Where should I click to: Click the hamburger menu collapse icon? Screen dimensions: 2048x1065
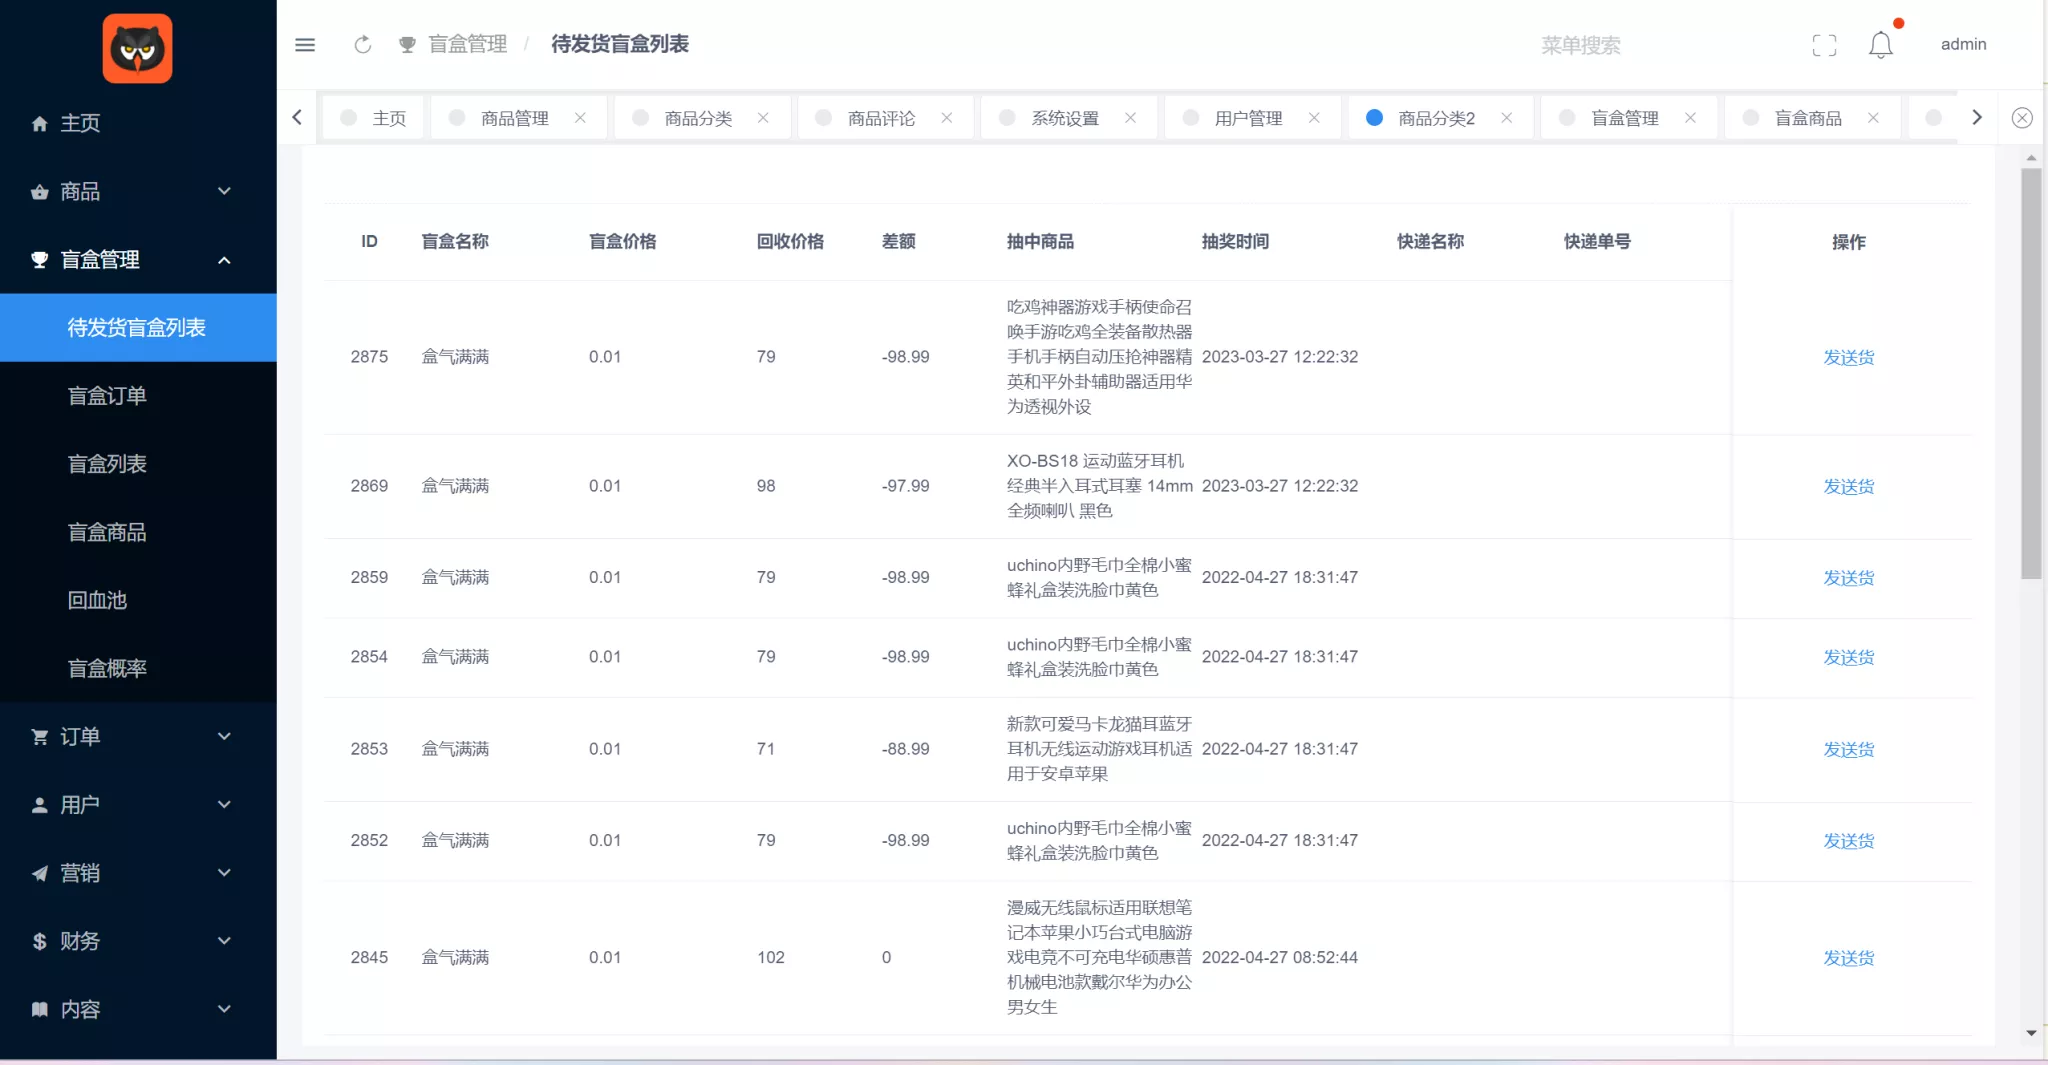pyautogui.click(x=305, y=45)
